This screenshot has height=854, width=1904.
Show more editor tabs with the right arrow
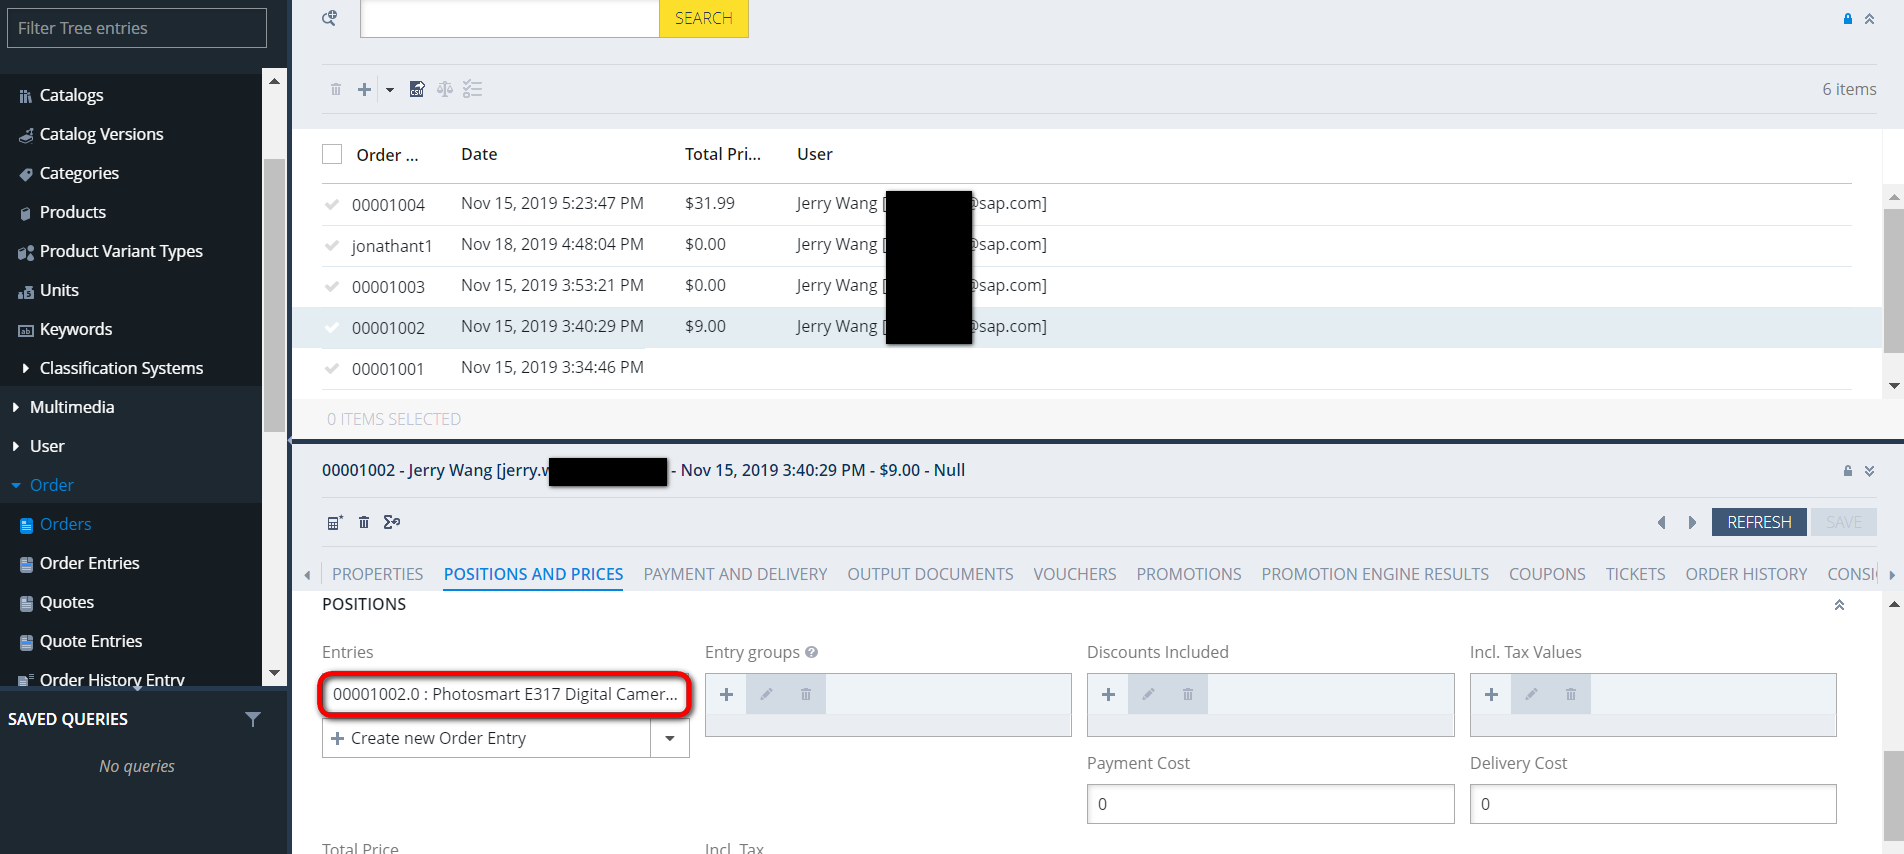(x=1892, y=575)
